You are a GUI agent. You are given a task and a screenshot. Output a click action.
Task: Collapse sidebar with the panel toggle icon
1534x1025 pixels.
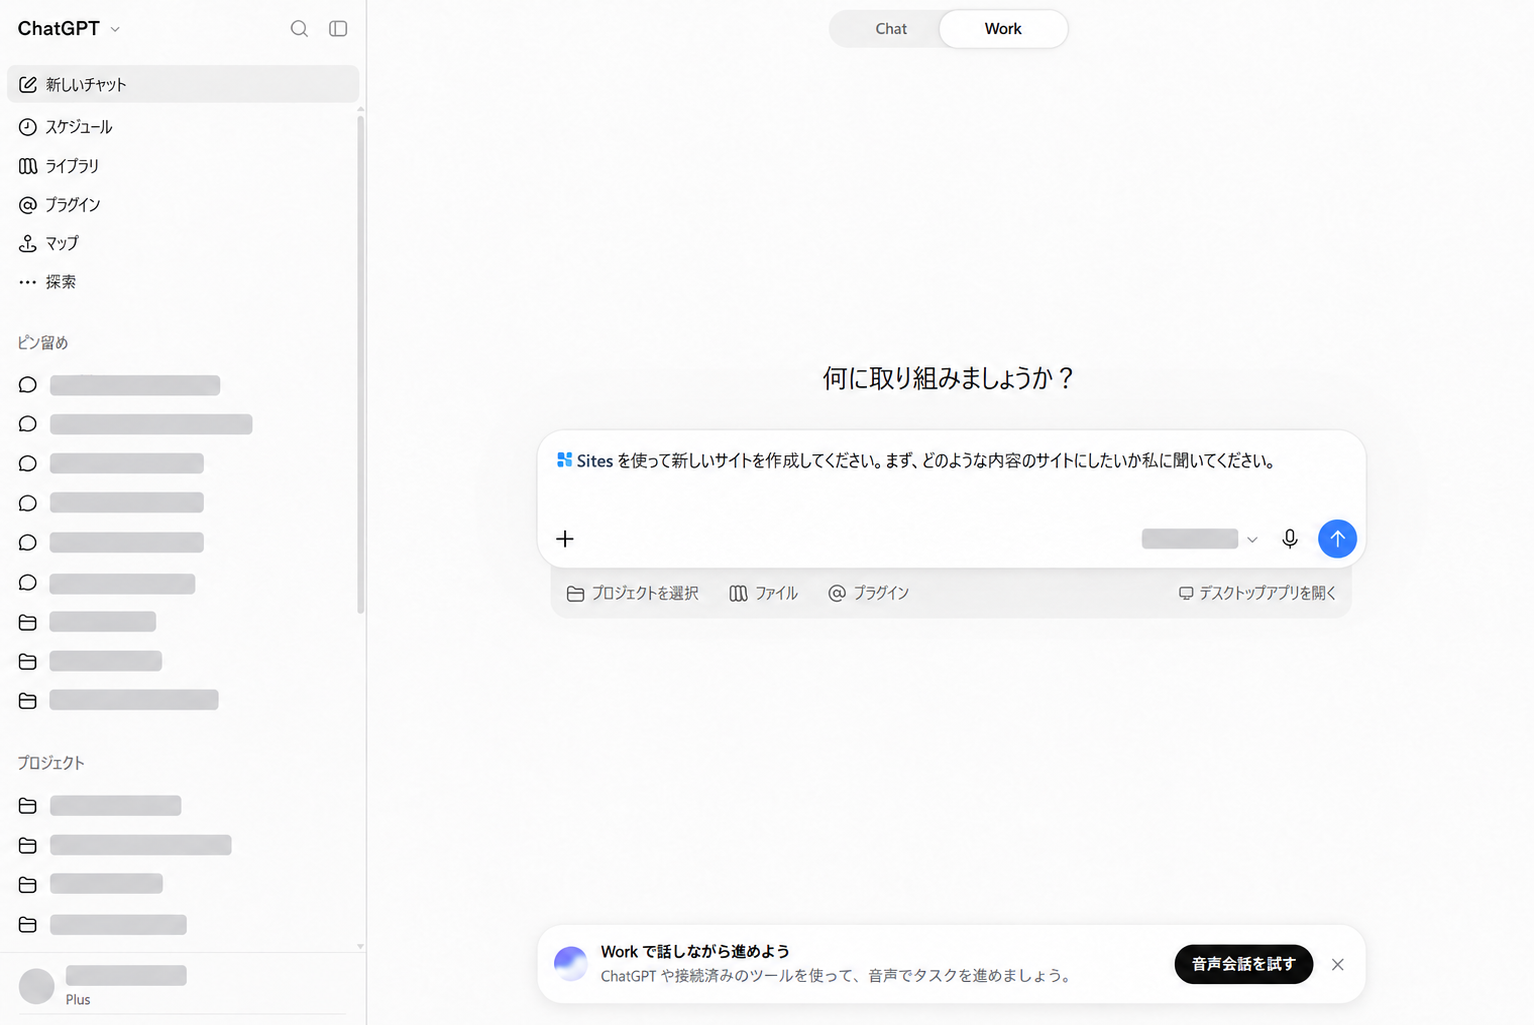pos(338,29)
